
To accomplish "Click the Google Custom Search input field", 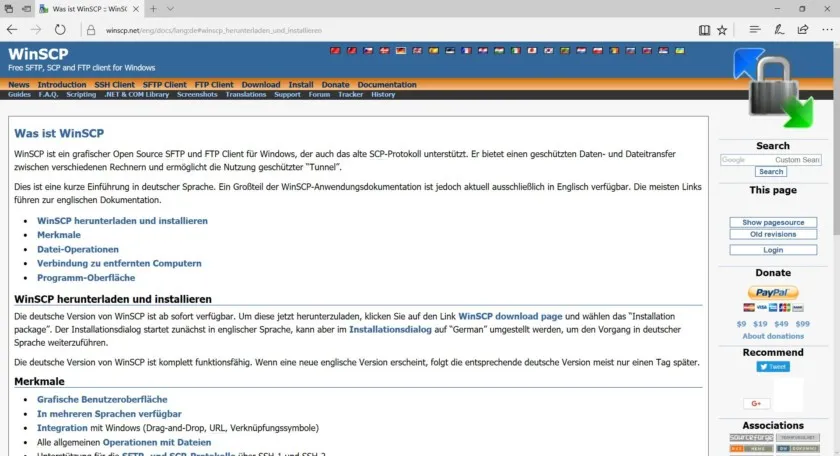I will tap(771, 160).
